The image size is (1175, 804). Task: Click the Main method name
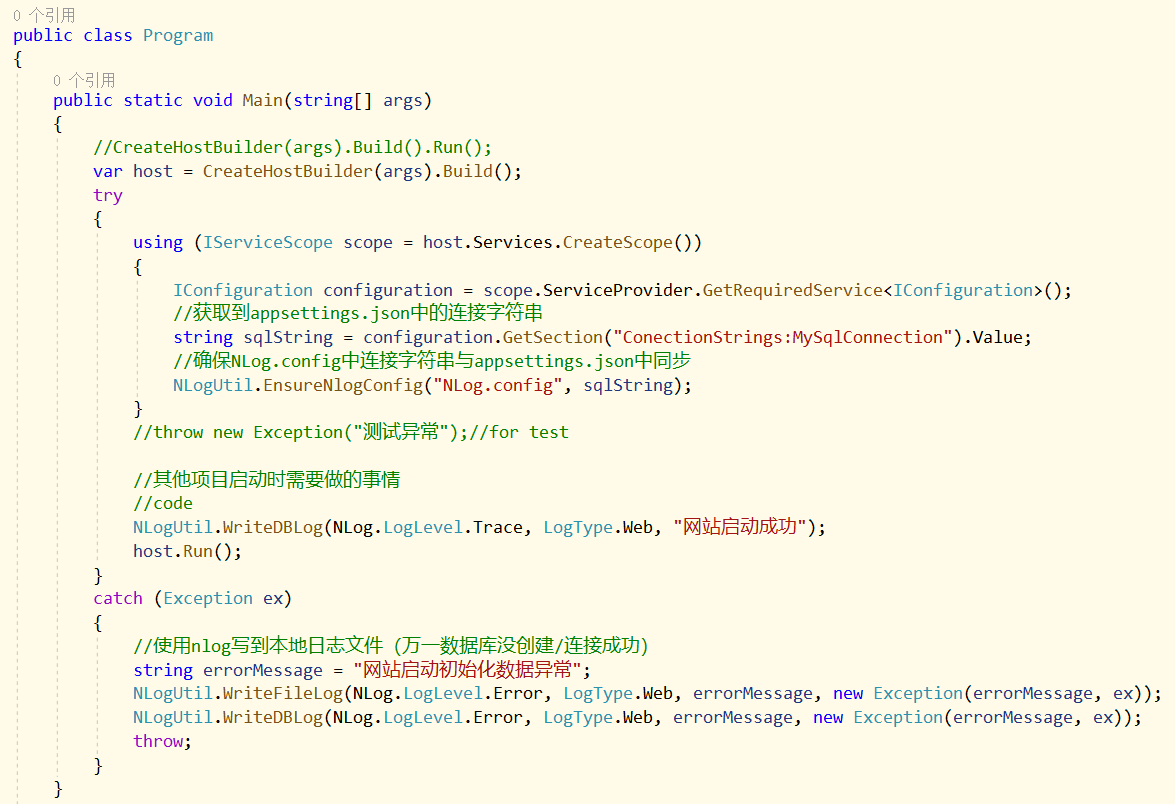pos(262,100)
